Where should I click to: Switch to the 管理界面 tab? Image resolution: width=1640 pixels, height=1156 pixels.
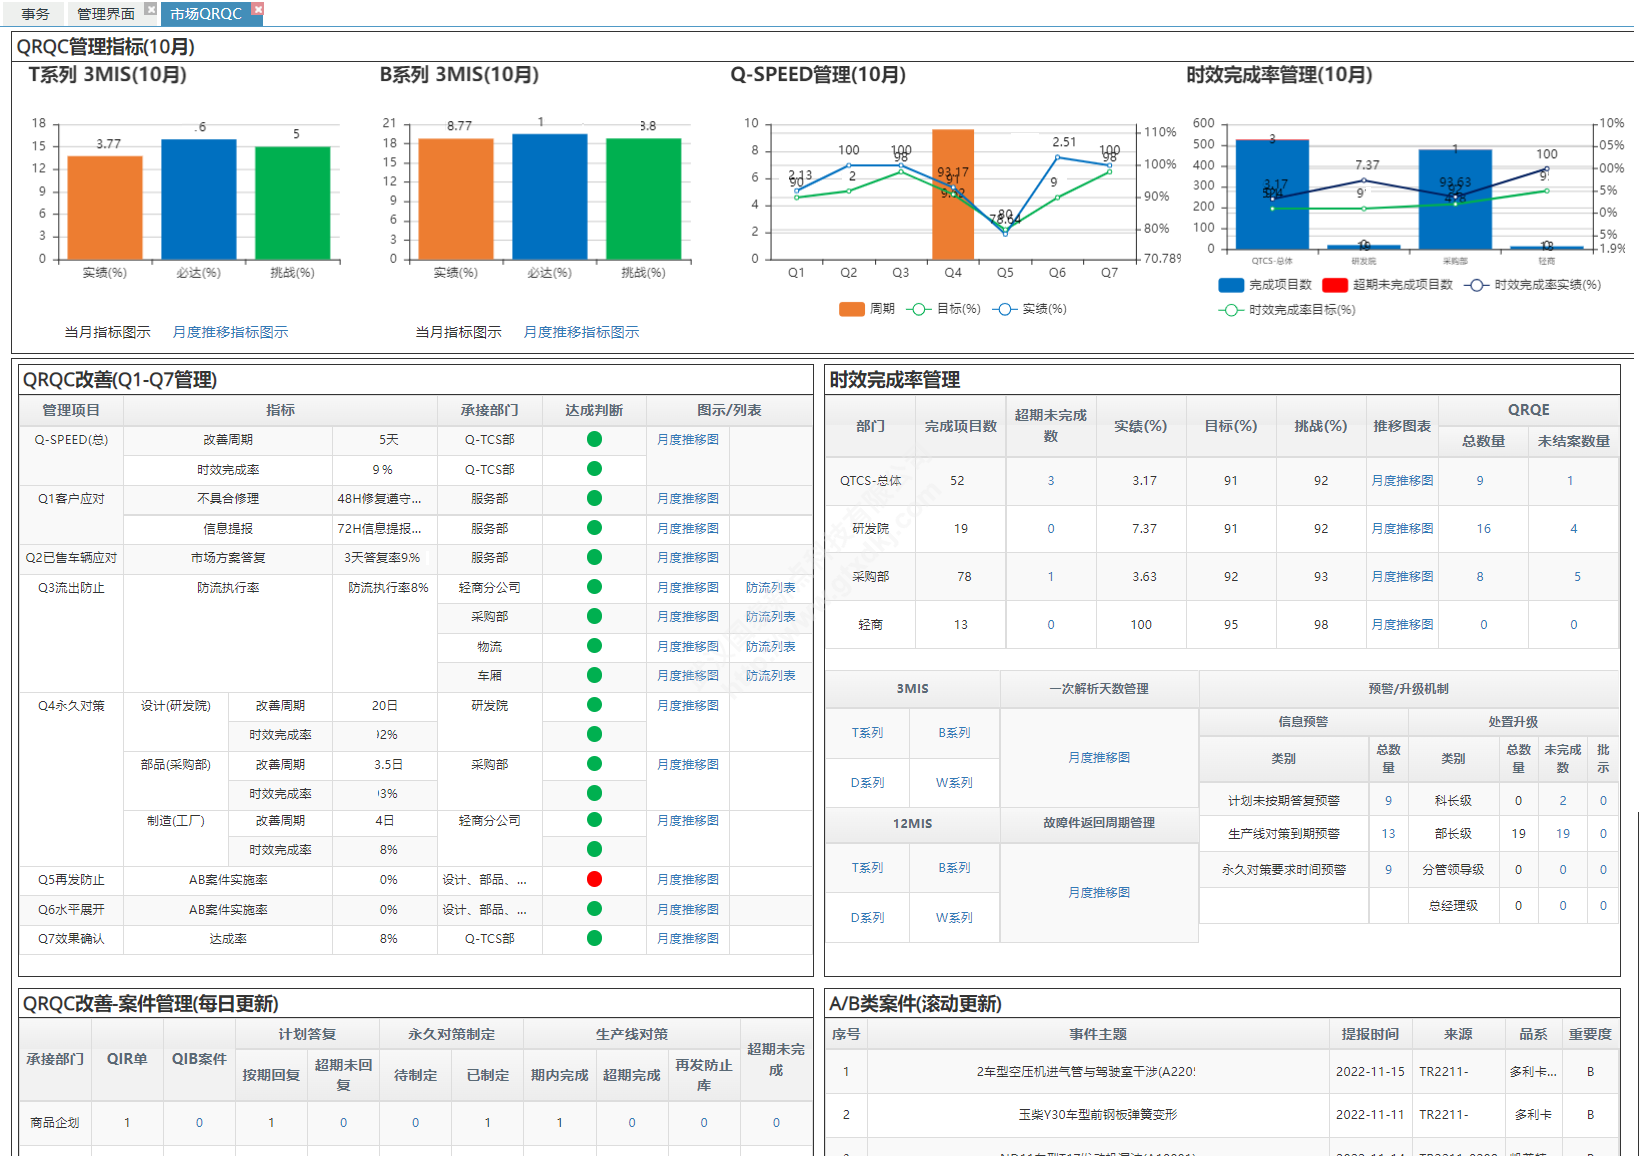[105, 14]
